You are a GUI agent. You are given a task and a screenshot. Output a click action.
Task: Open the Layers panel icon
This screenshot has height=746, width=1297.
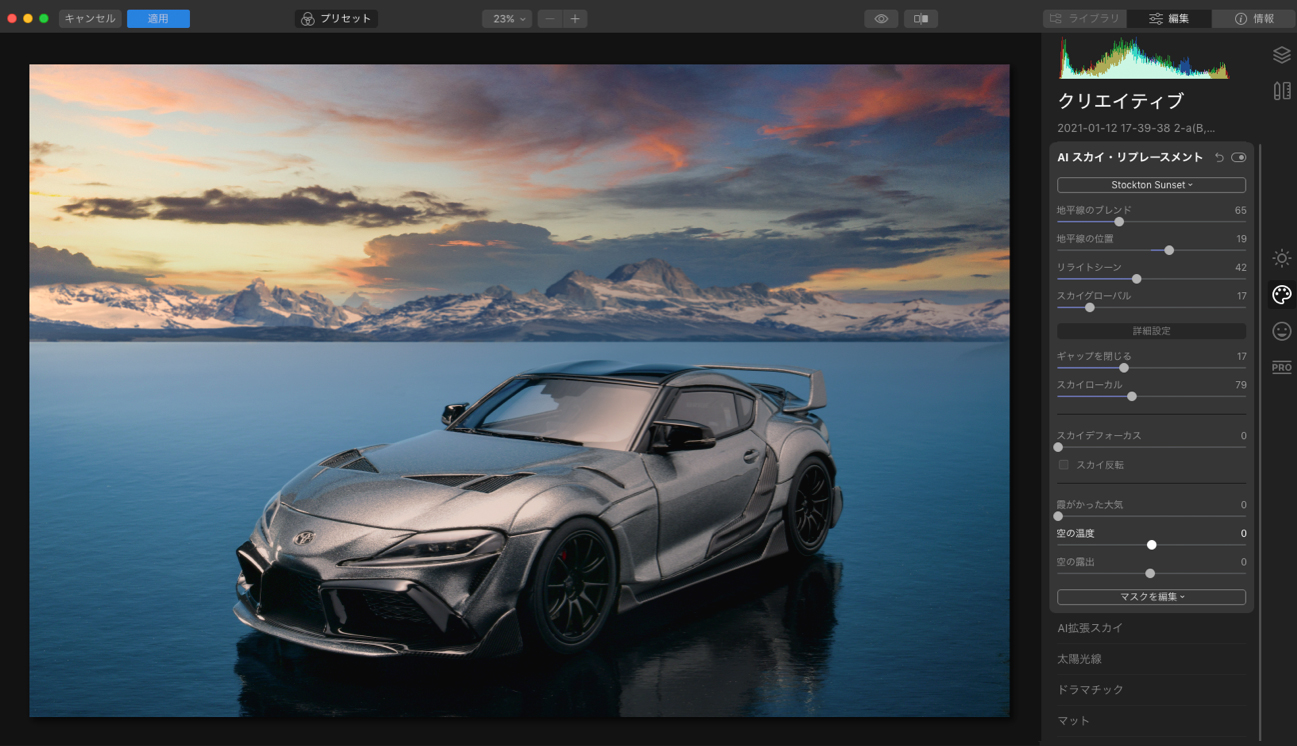pos(1281,56)
